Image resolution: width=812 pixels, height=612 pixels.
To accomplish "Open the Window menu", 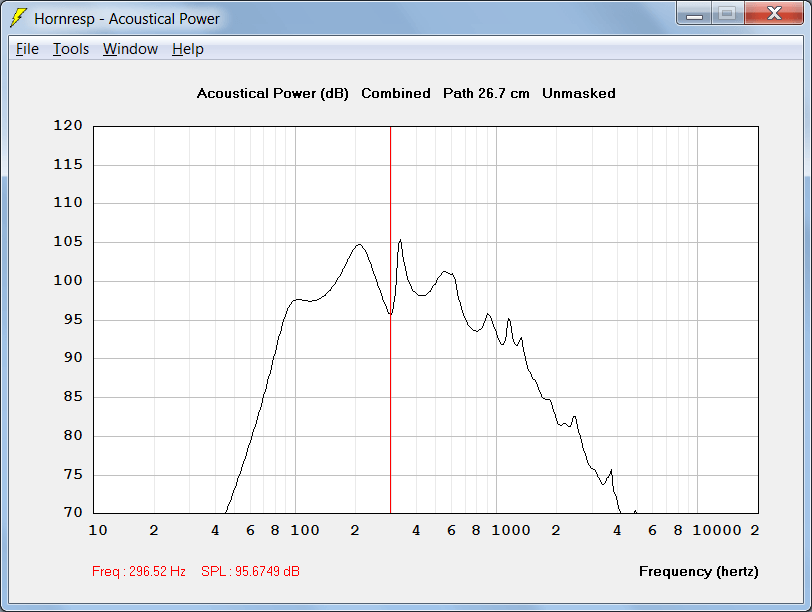I will (130, 49).
